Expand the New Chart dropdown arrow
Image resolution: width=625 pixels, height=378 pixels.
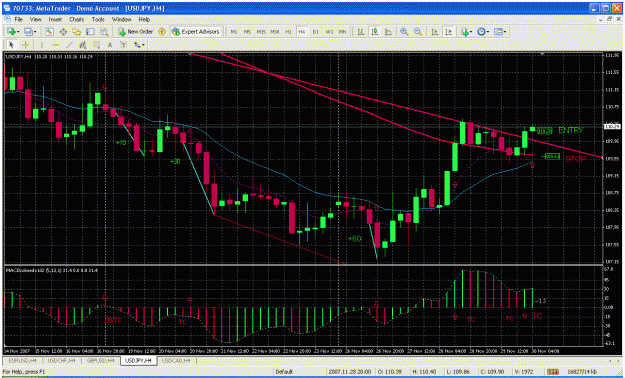(18, 32)
